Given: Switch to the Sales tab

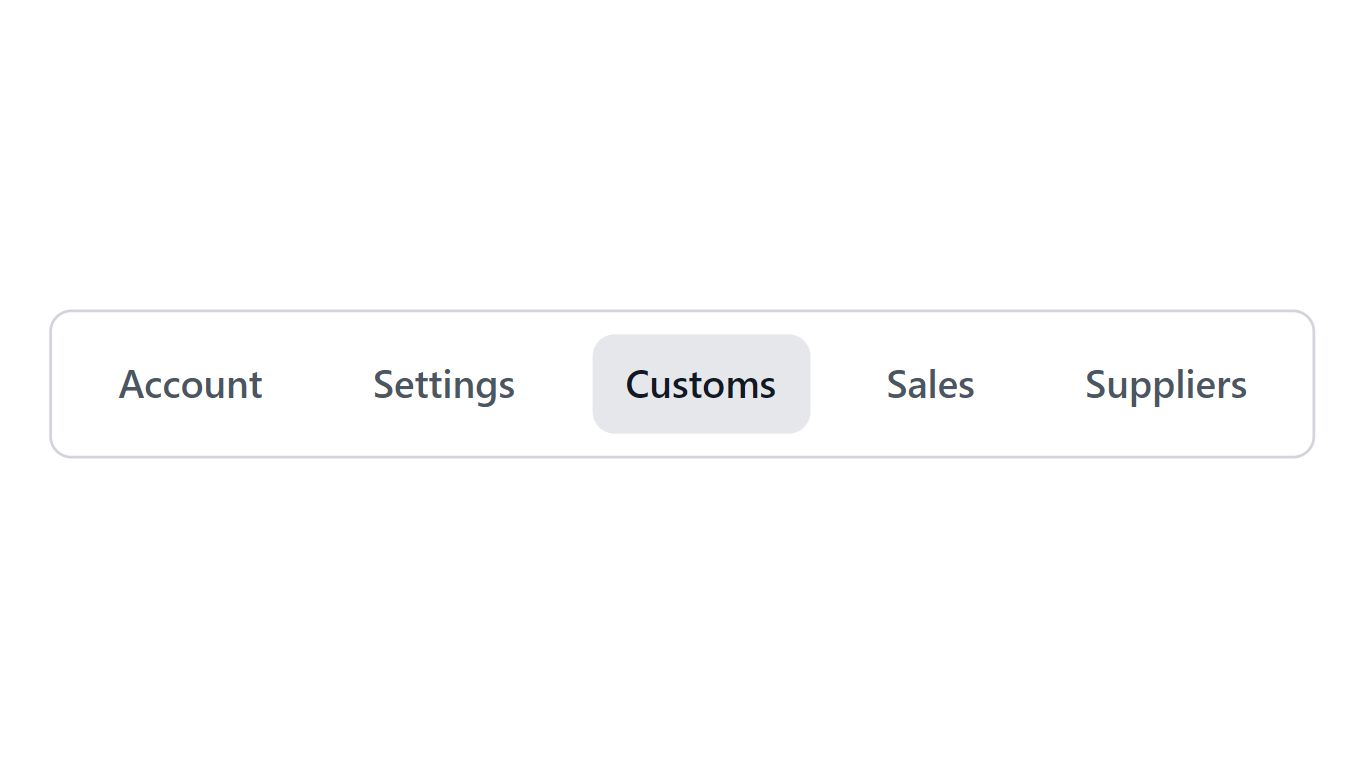Looking at the screenshot, I should click(930, 384).
